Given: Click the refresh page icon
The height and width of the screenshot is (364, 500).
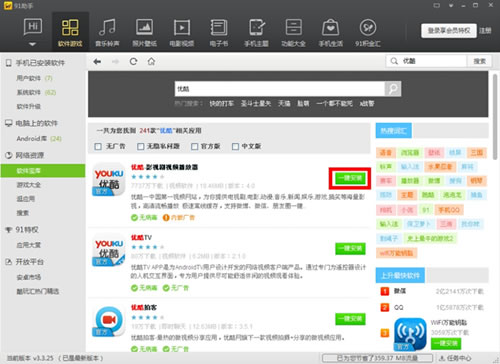Looking at the screenshot, I should pyautogui.click(x=133, y=61).
